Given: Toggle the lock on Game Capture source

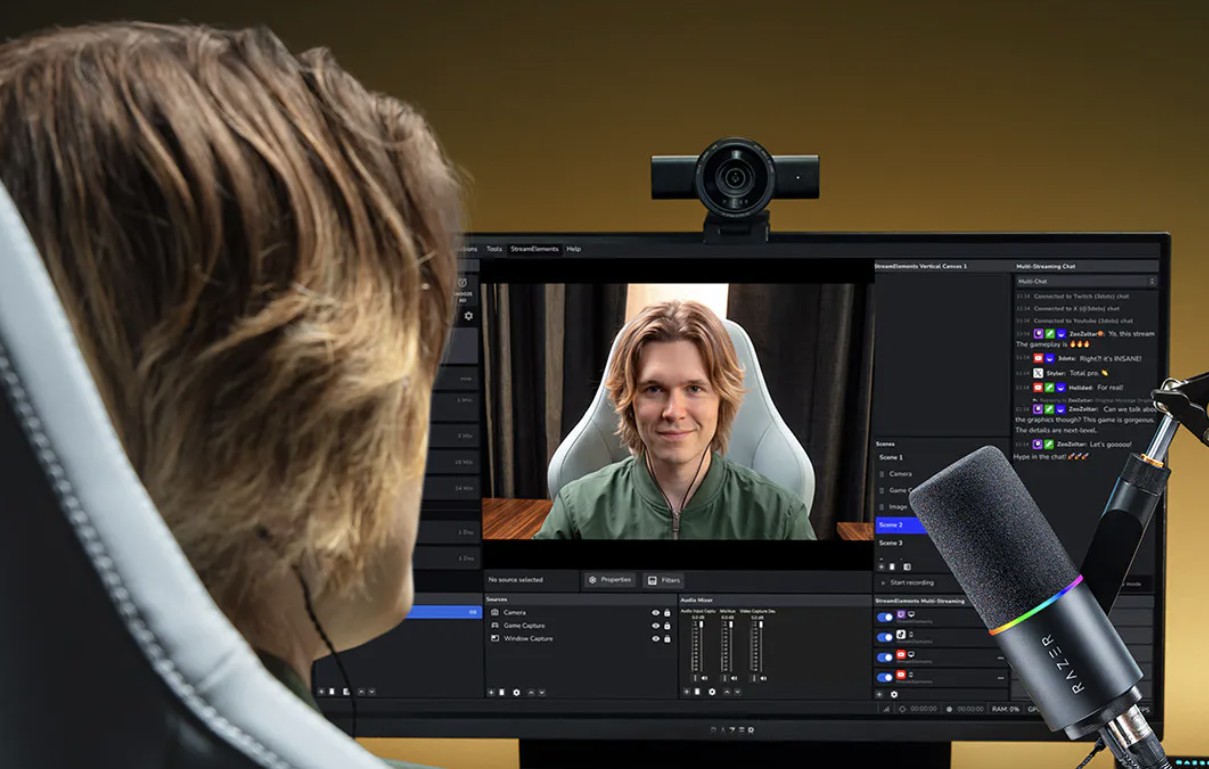Looking at the screenshot, I should pos(667,625).
